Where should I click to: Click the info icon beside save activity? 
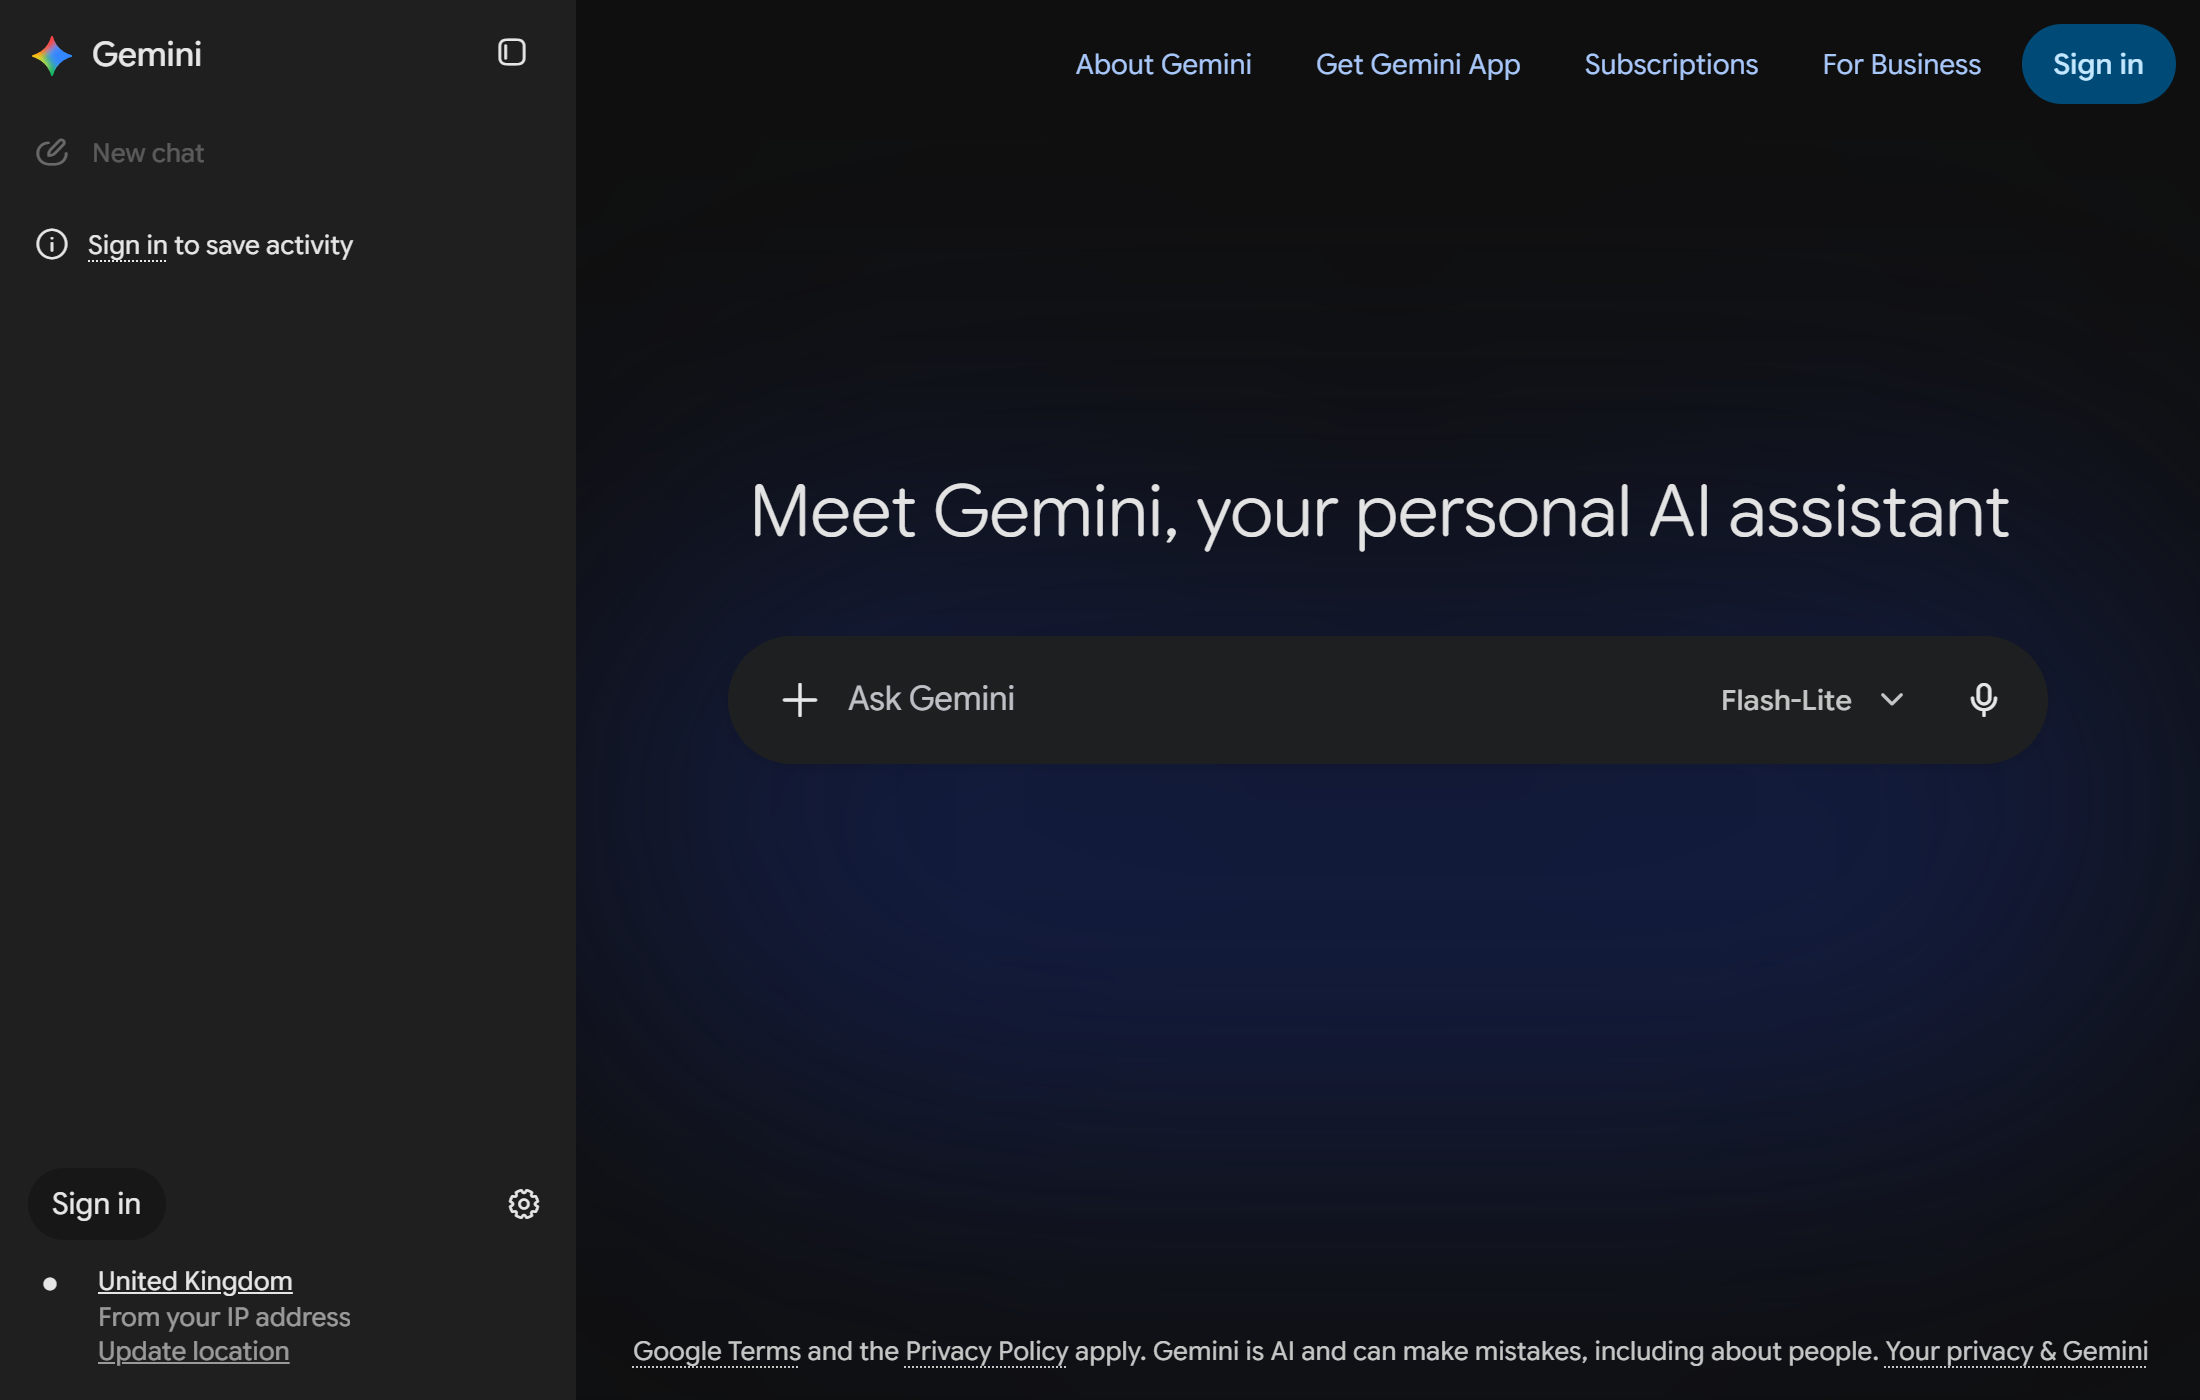52,244
